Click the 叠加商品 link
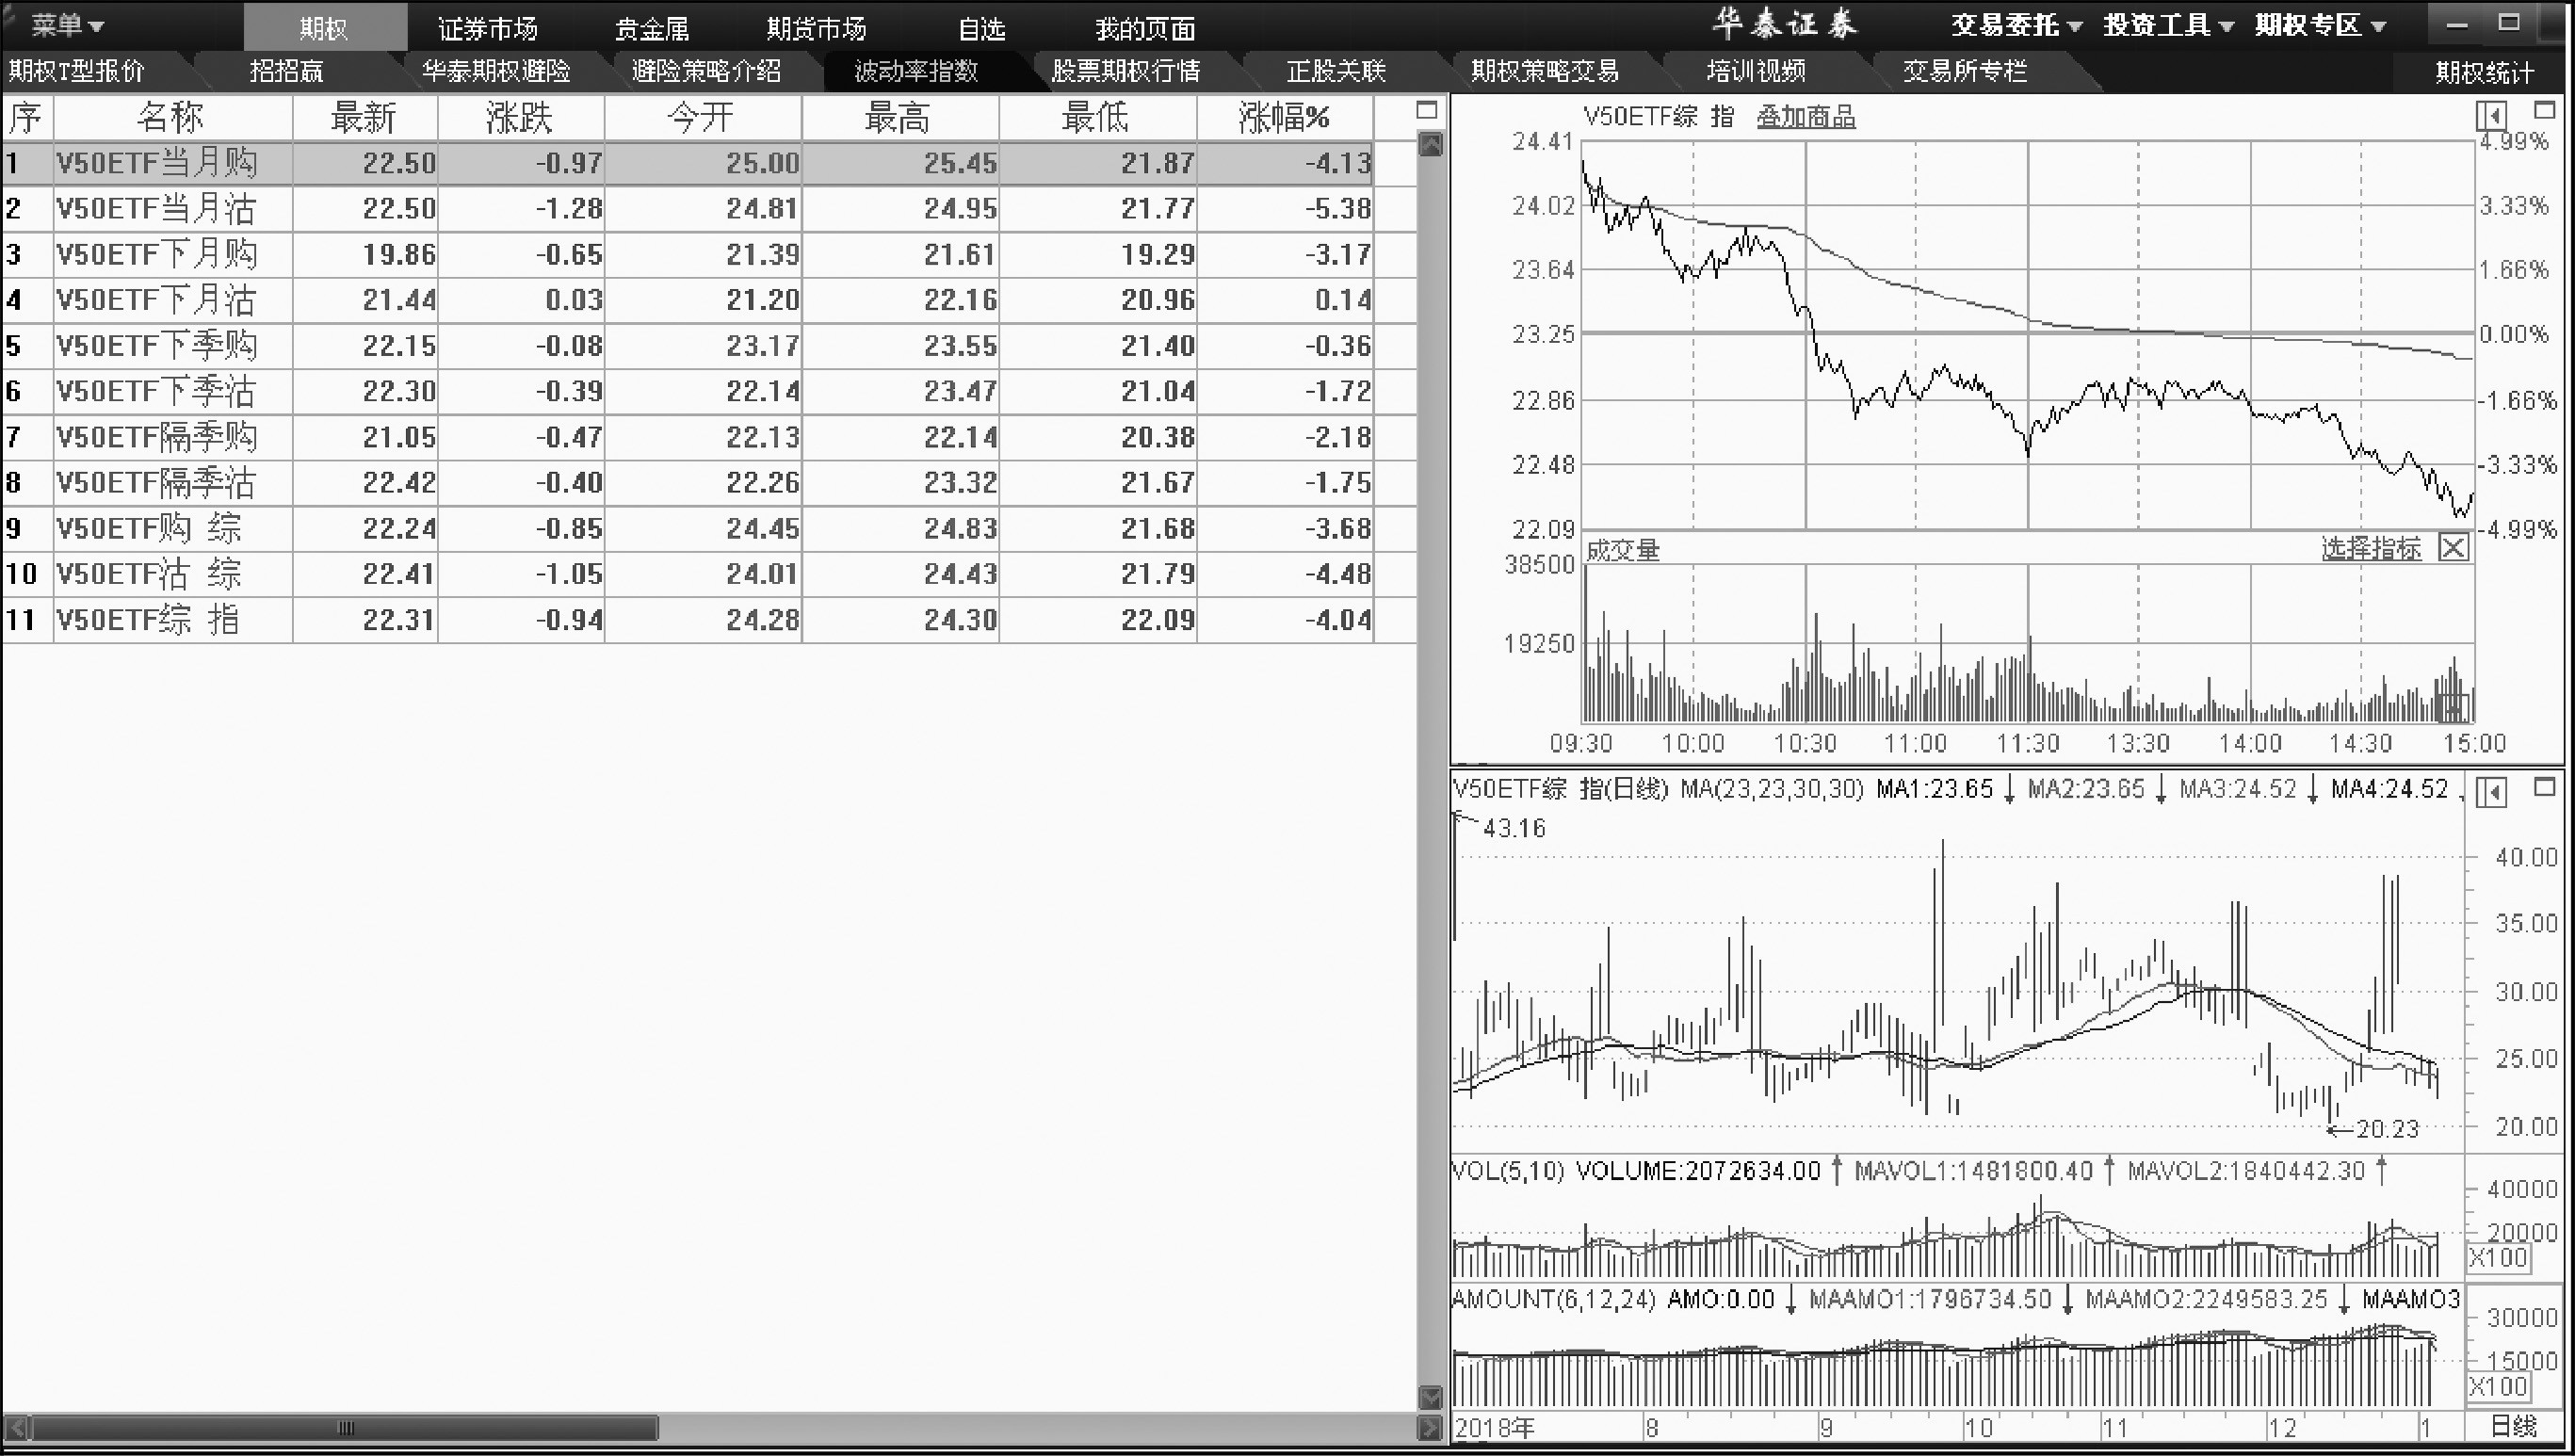2575x1456 pixels. 1805,118
